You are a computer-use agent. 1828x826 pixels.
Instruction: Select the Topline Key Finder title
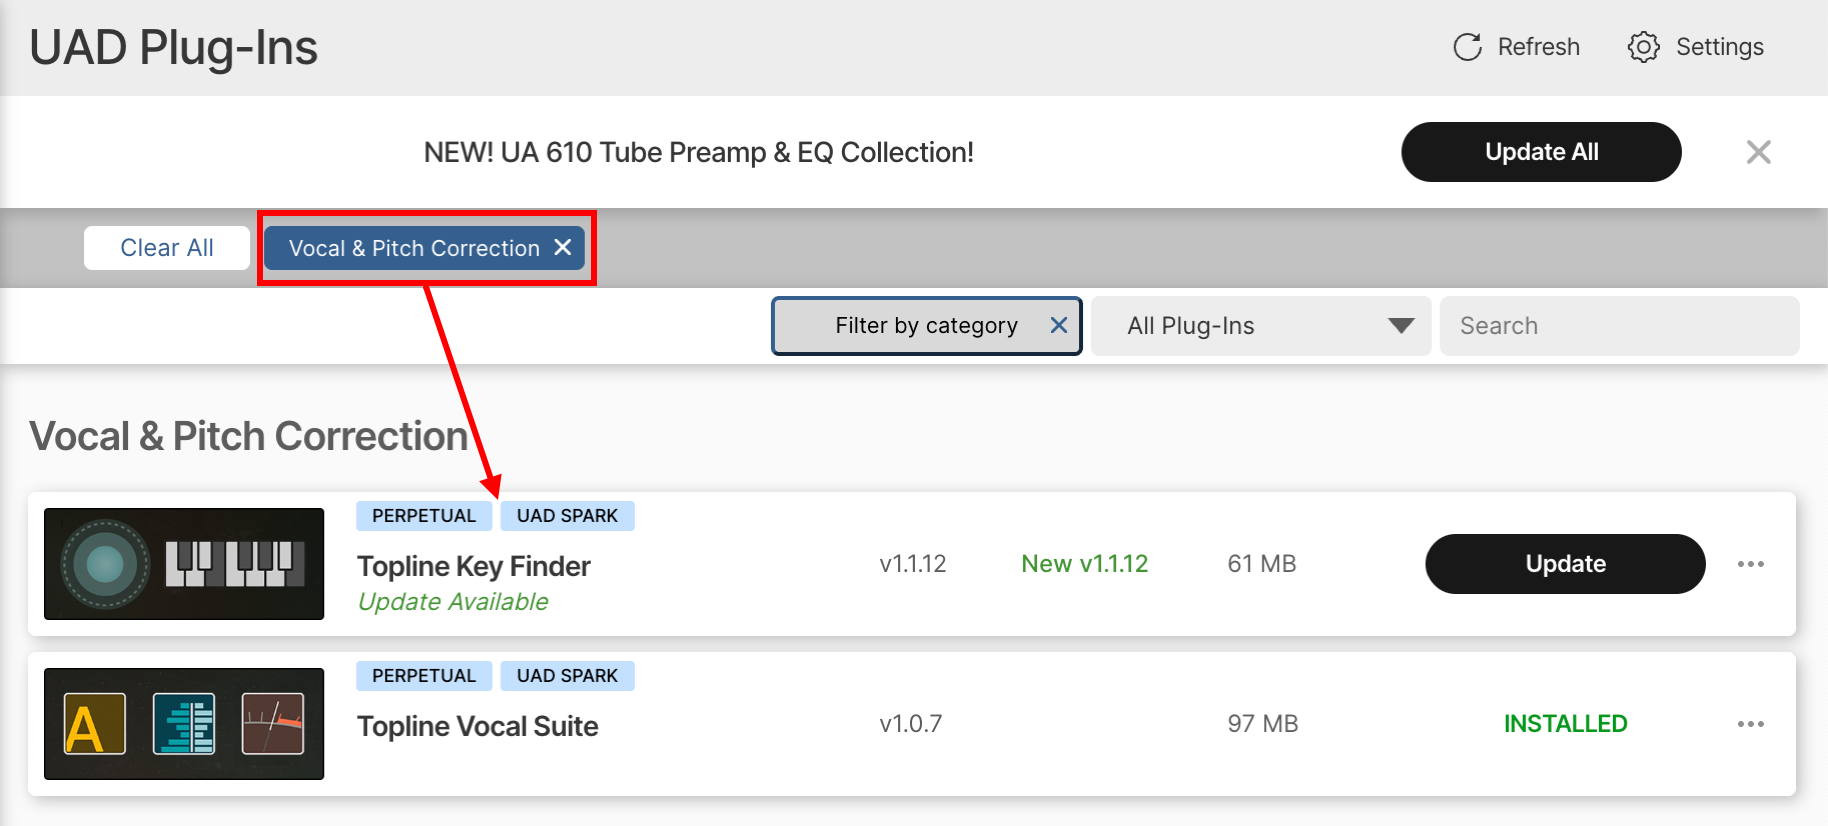click(474, 566)
